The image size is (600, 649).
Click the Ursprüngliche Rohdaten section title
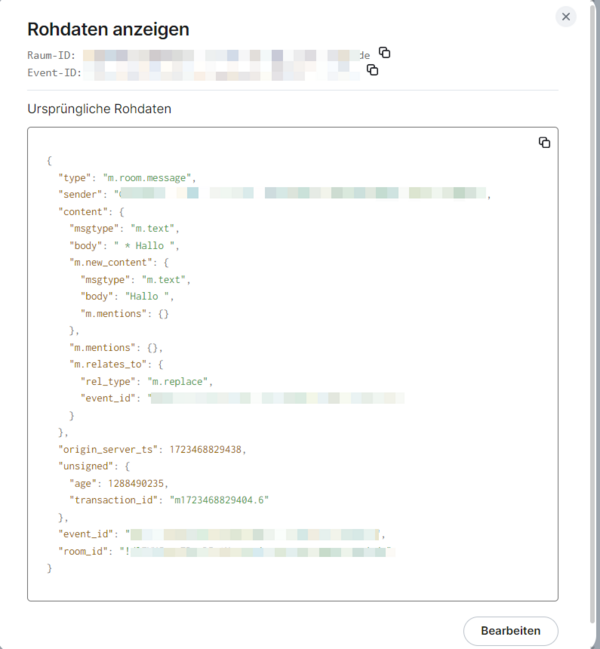tap(99, 108)
